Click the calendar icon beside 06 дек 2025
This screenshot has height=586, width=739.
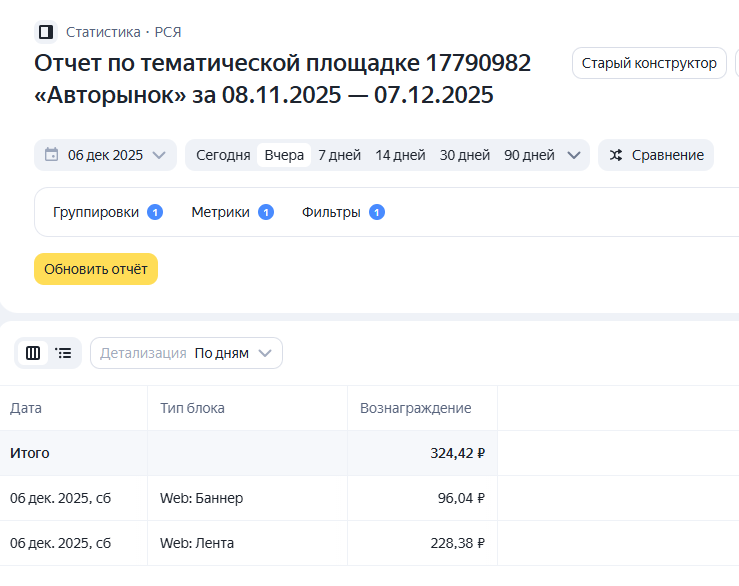(x=52, y=155)
